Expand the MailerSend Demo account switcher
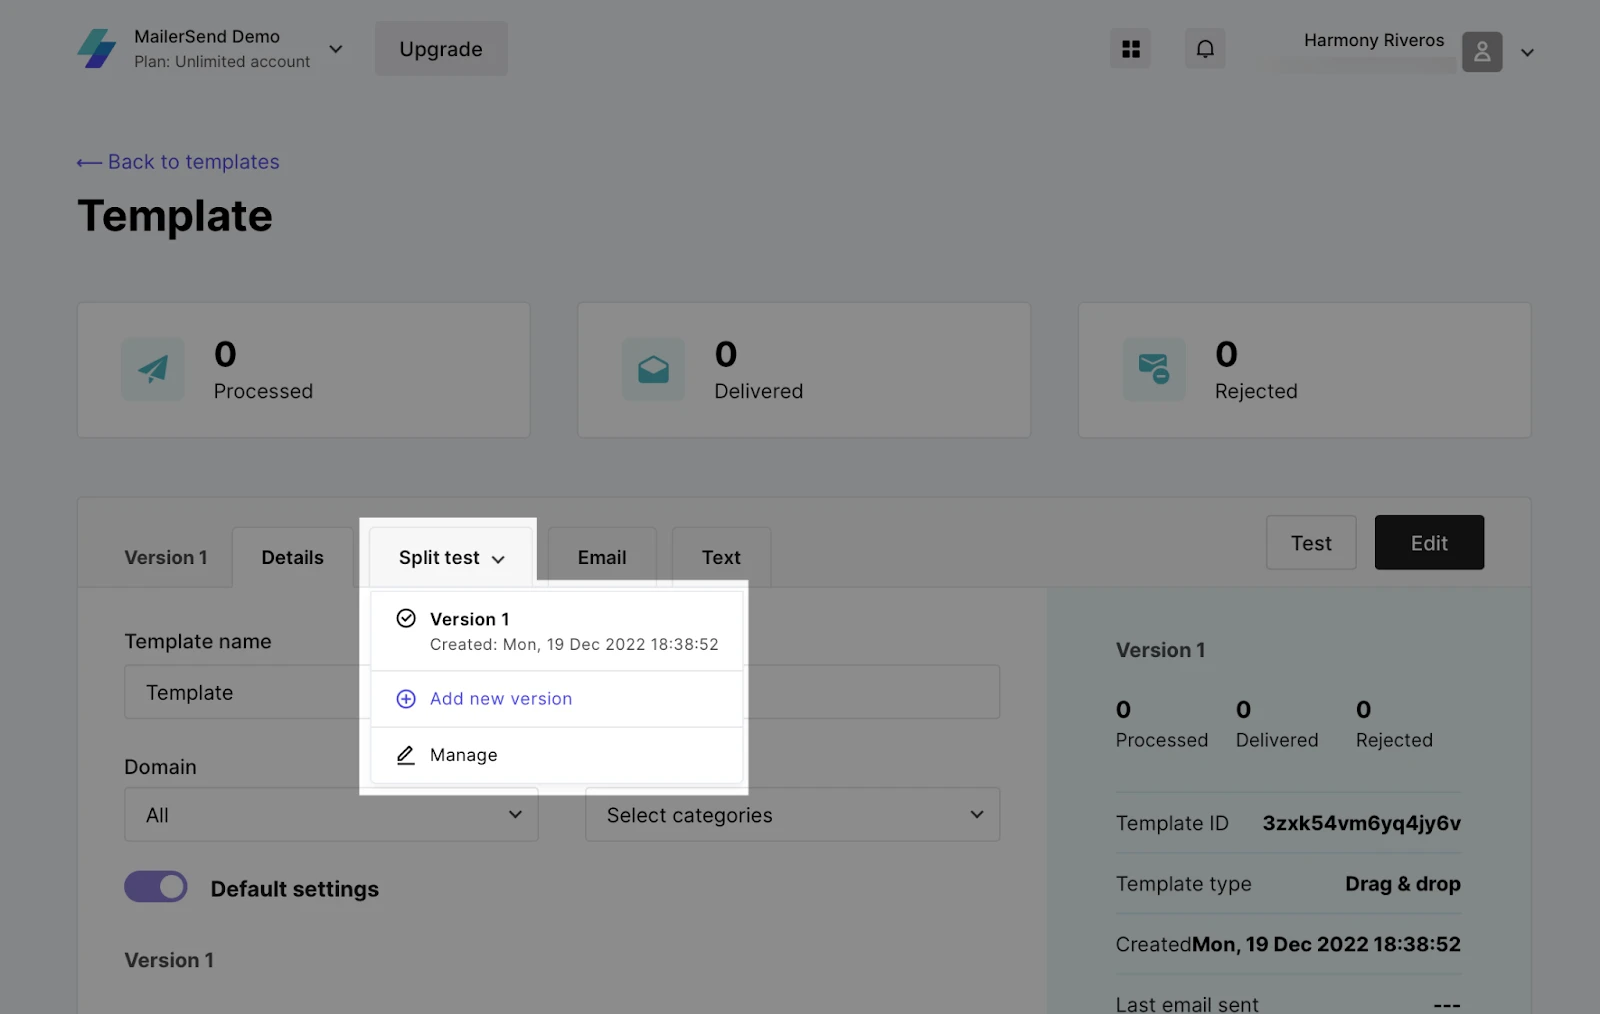The height and width of the screenshot is (1014, 1600). coord(336,49)
